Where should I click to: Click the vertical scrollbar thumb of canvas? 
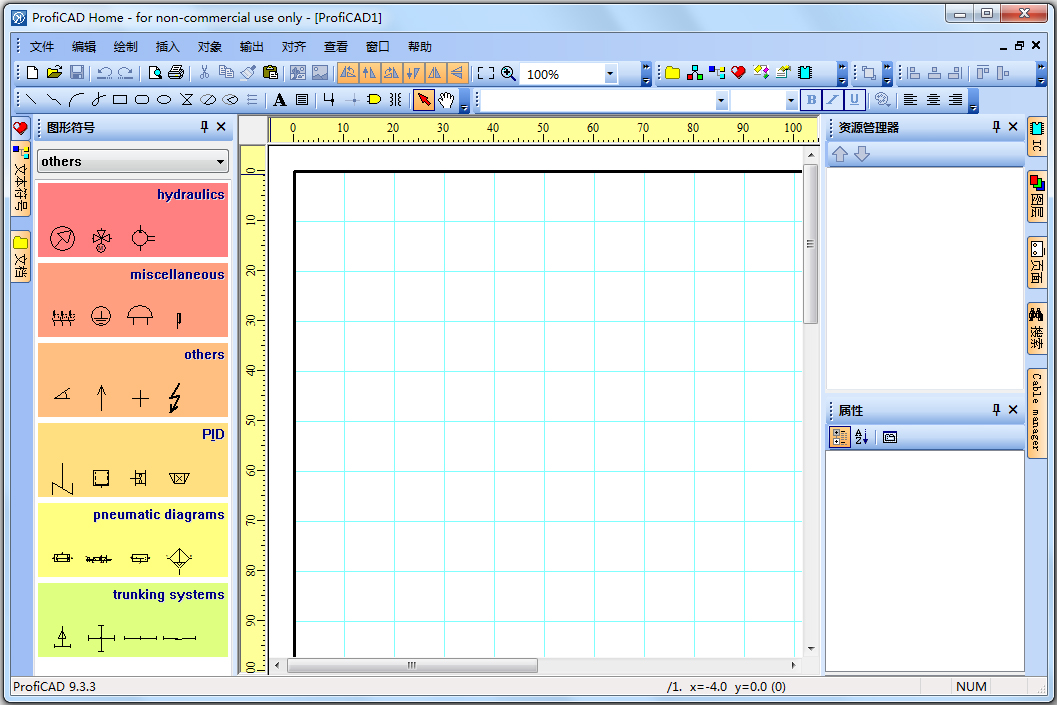tap(810, 244)
